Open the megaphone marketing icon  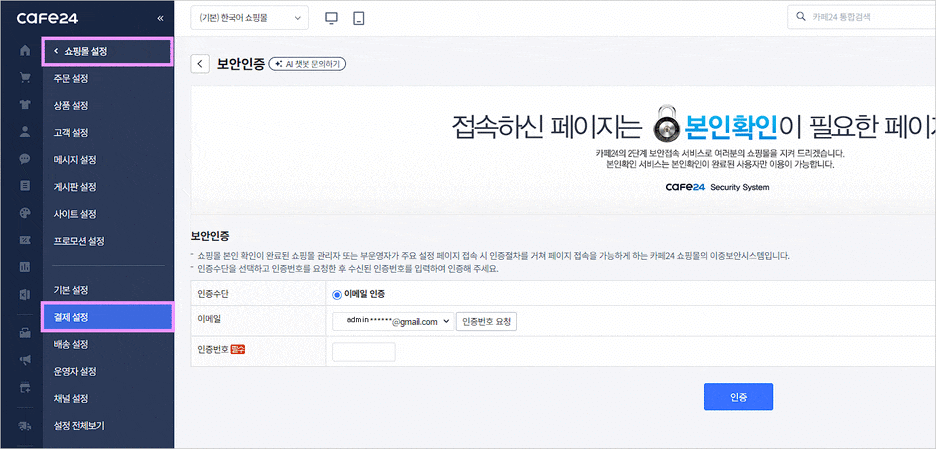tap(25, 360)
